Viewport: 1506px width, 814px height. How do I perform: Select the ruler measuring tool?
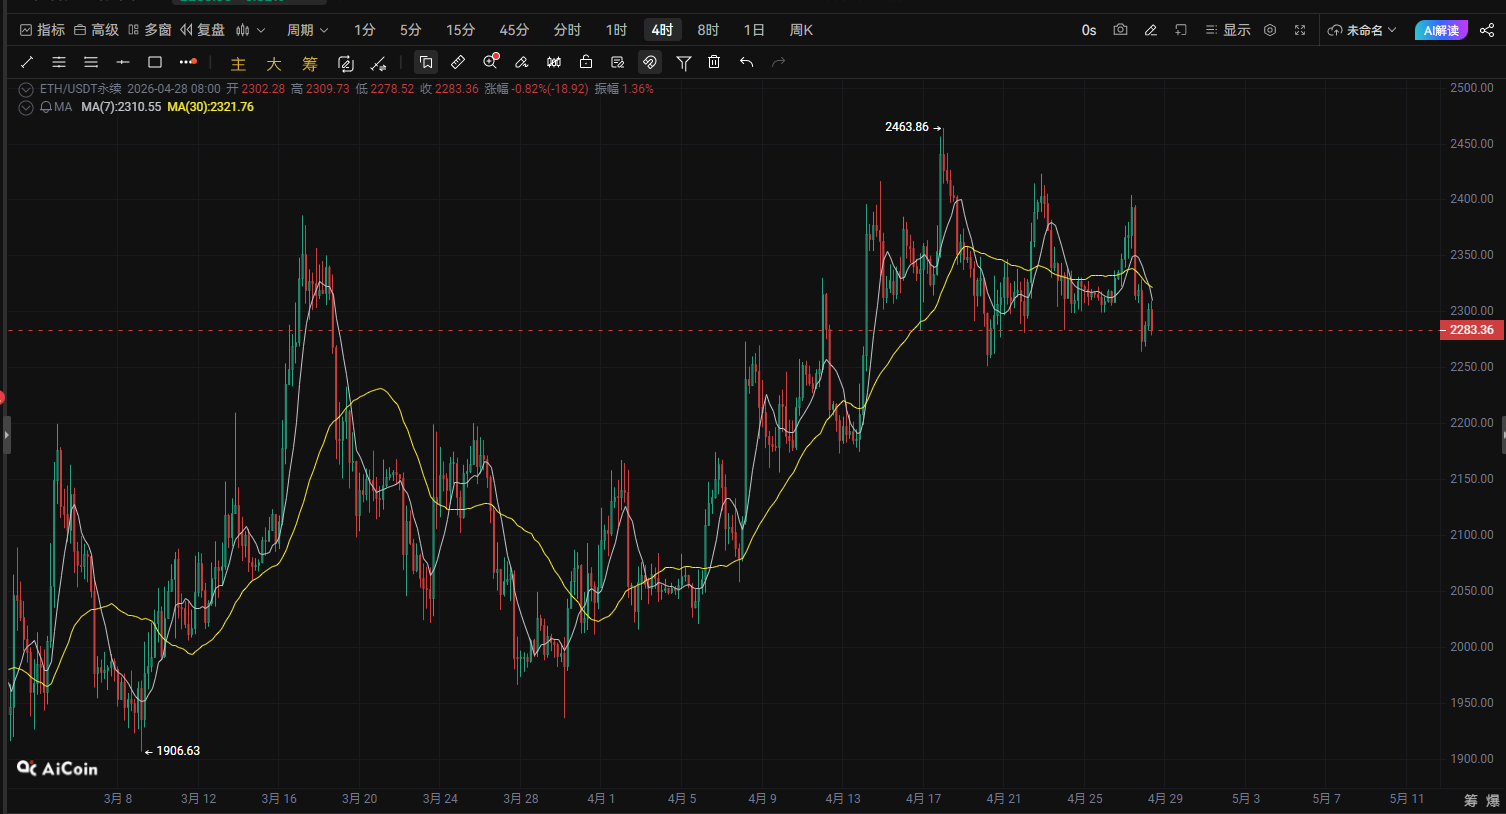tap(458, 62)
